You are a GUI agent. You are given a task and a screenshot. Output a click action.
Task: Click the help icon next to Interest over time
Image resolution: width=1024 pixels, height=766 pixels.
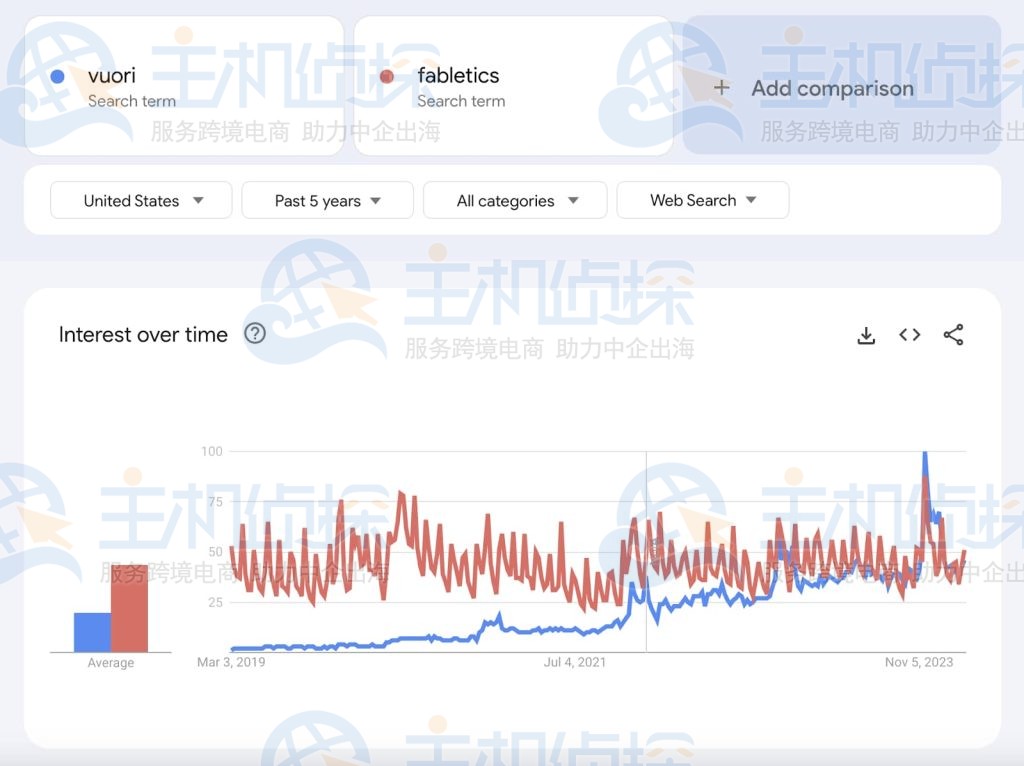[x=254, y=334]
